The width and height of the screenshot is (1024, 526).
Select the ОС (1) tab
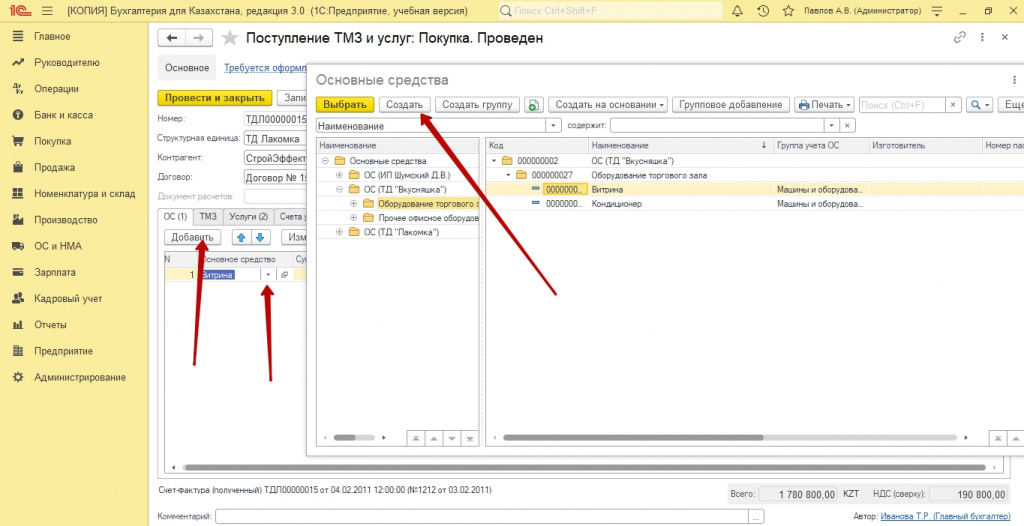click(x=176, y=216)
